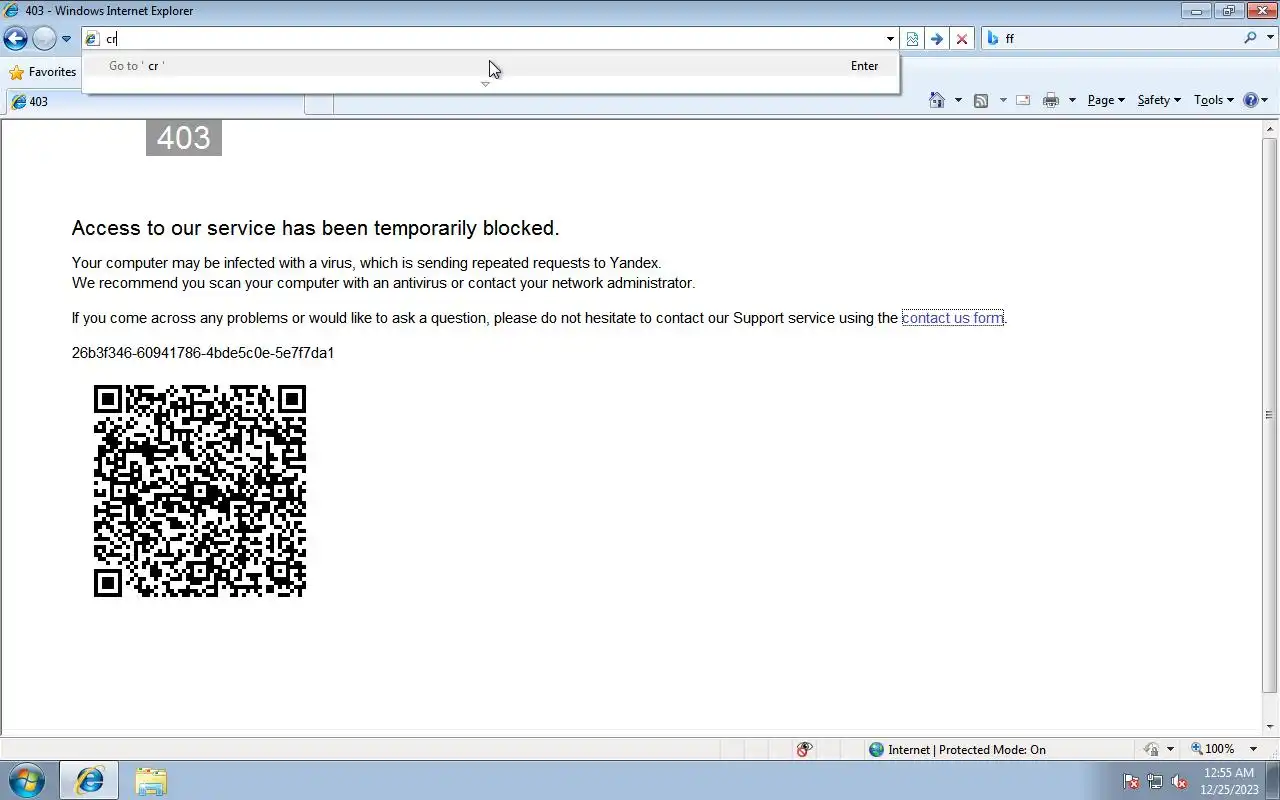Open the Safety menu
Screen dimensions: 1280x800
(1159, 100)
